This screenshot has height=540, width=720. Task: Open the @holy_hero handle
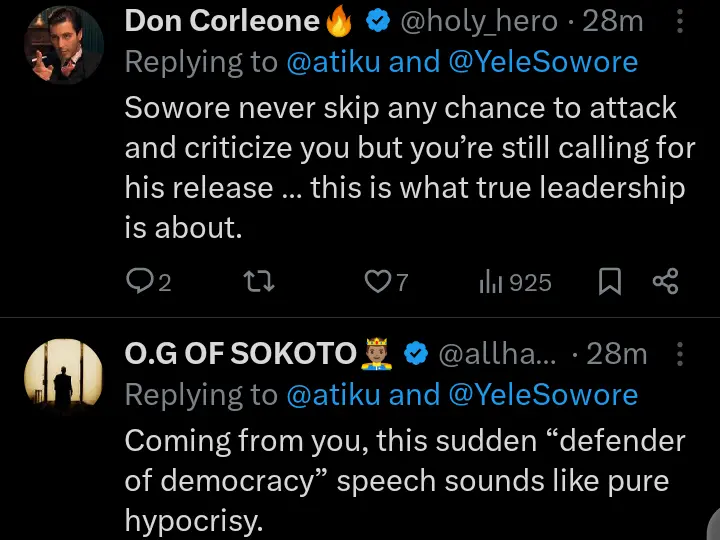point(472,21)
